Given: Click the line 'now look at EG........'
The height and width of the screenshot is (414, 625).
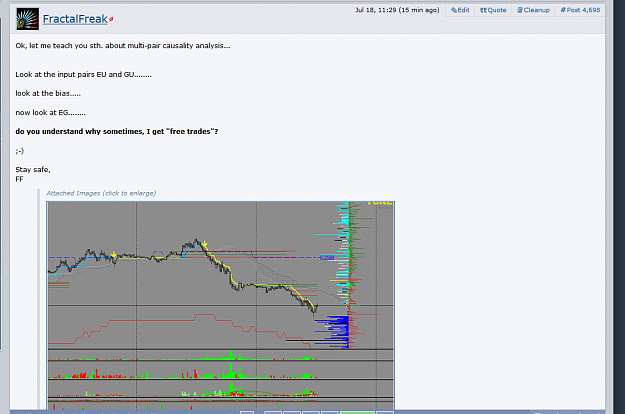Looking at the screenshot, I should tap(51, 113).
